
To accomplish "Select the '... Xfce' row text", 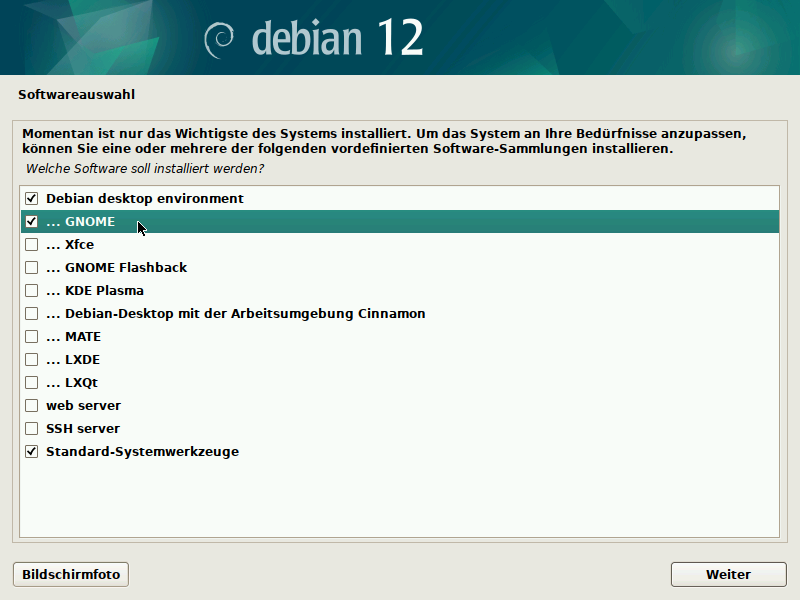I will (x=70, y=244).
